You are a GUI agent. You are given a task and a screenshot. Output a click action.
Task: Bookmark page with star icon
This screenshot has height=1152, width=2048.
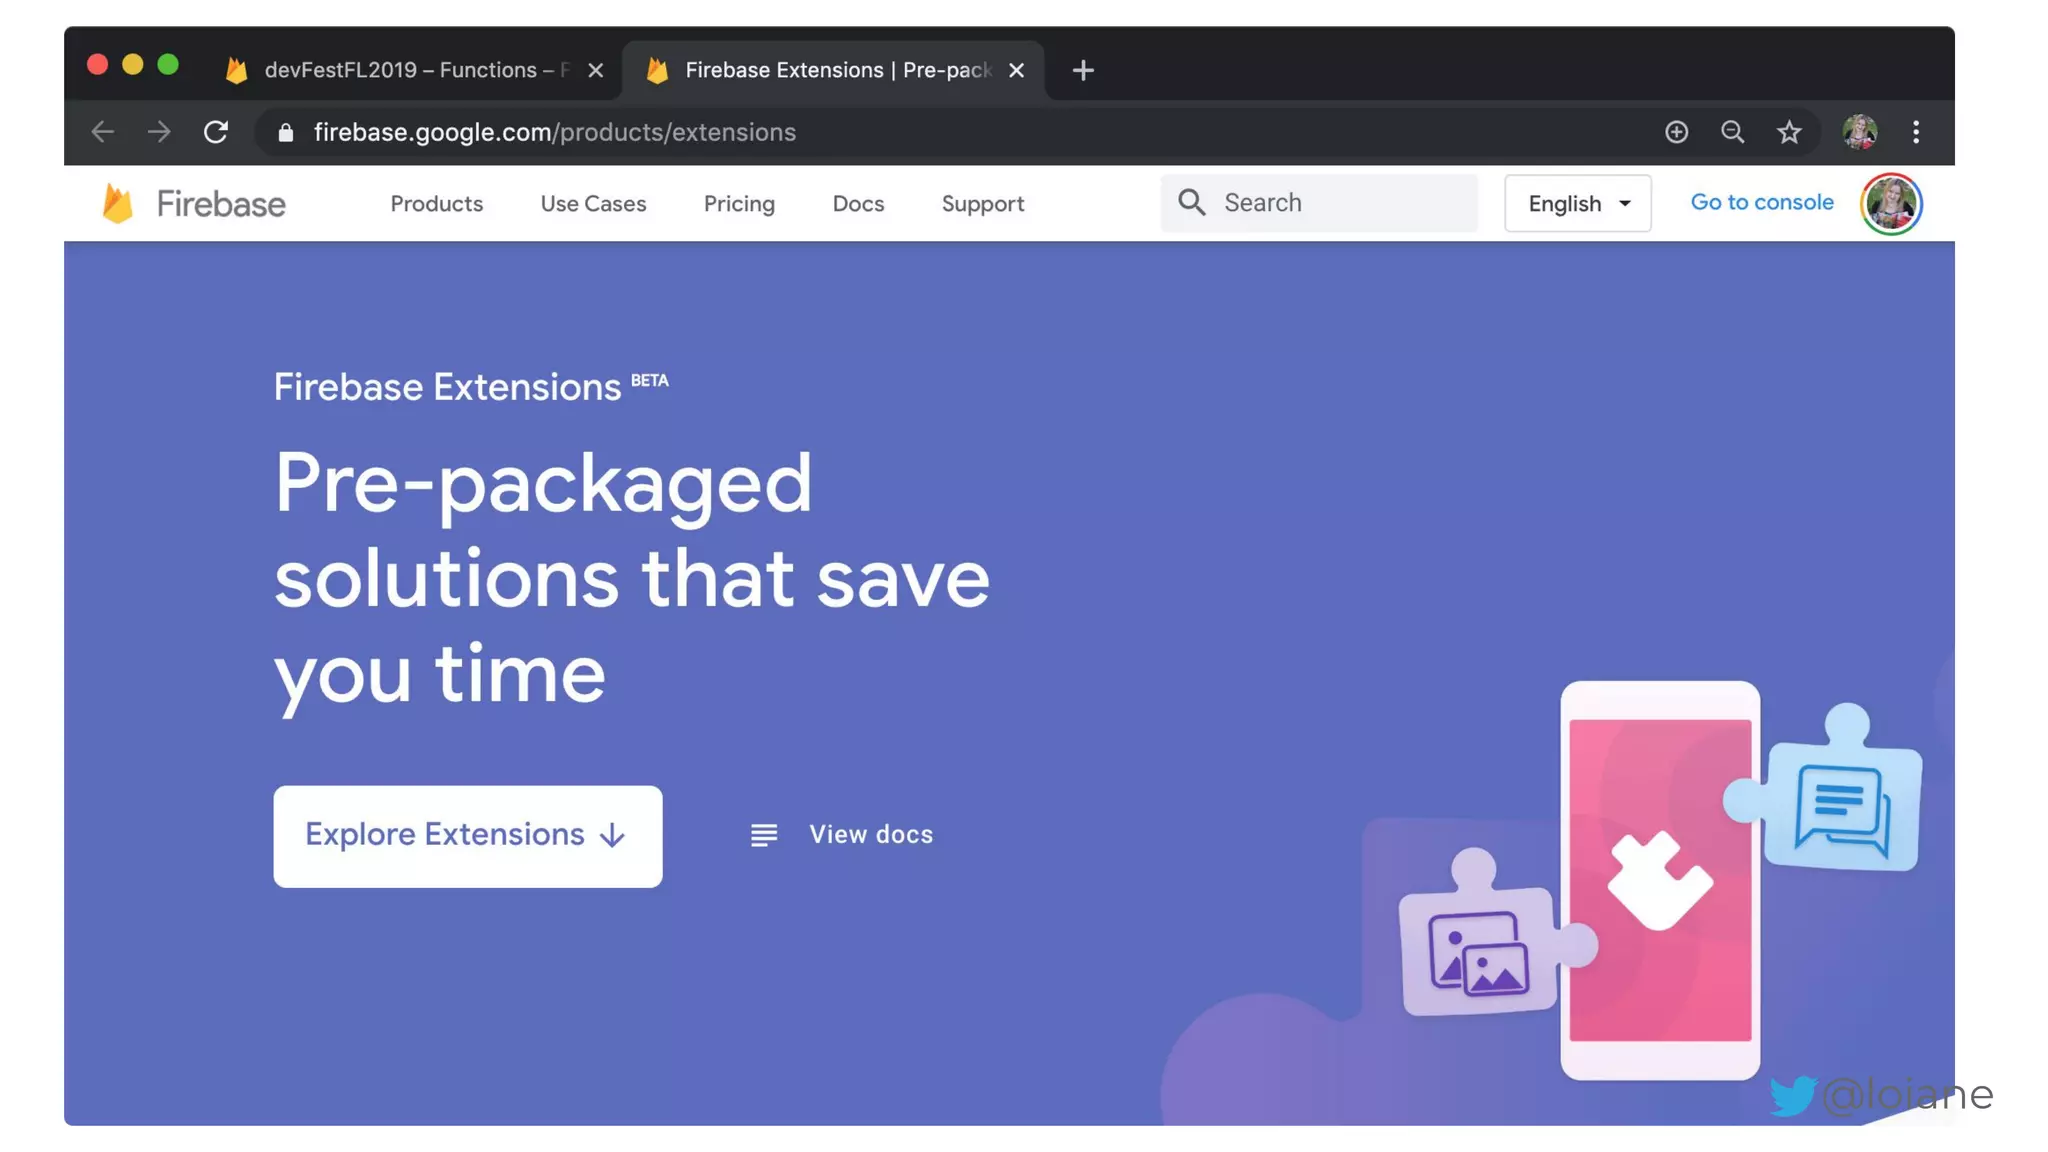pyautogui.click(x=1789, y=132)
